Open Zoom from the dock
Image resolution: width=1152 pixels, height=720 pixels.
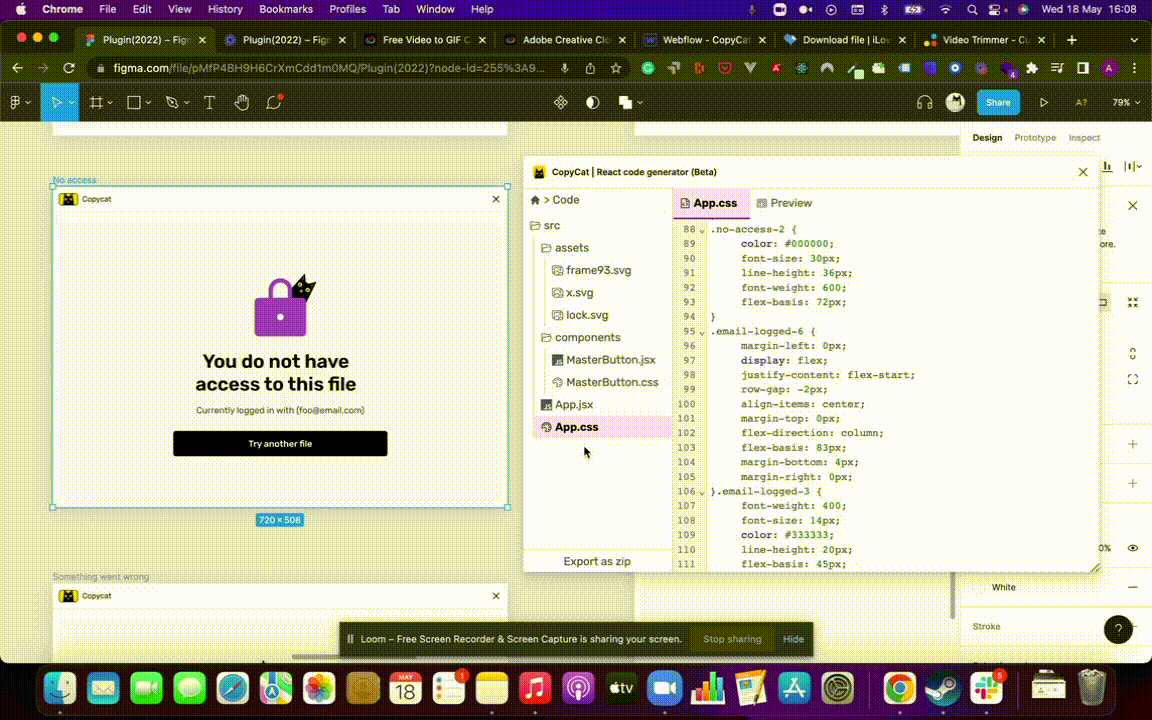[x=664, y=688]
